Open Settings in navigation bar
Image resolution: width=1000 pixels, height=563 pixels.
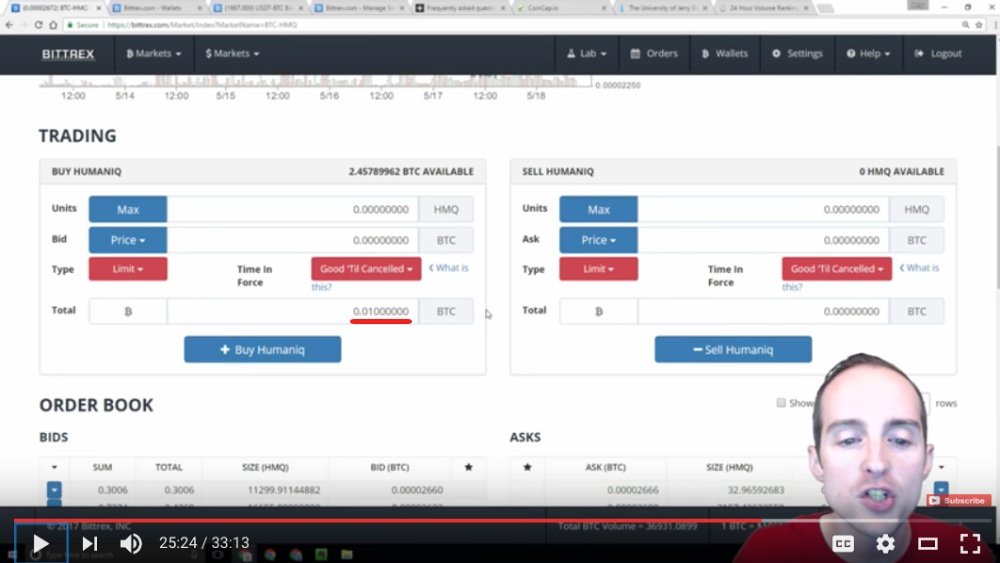[x=797, y=54]
